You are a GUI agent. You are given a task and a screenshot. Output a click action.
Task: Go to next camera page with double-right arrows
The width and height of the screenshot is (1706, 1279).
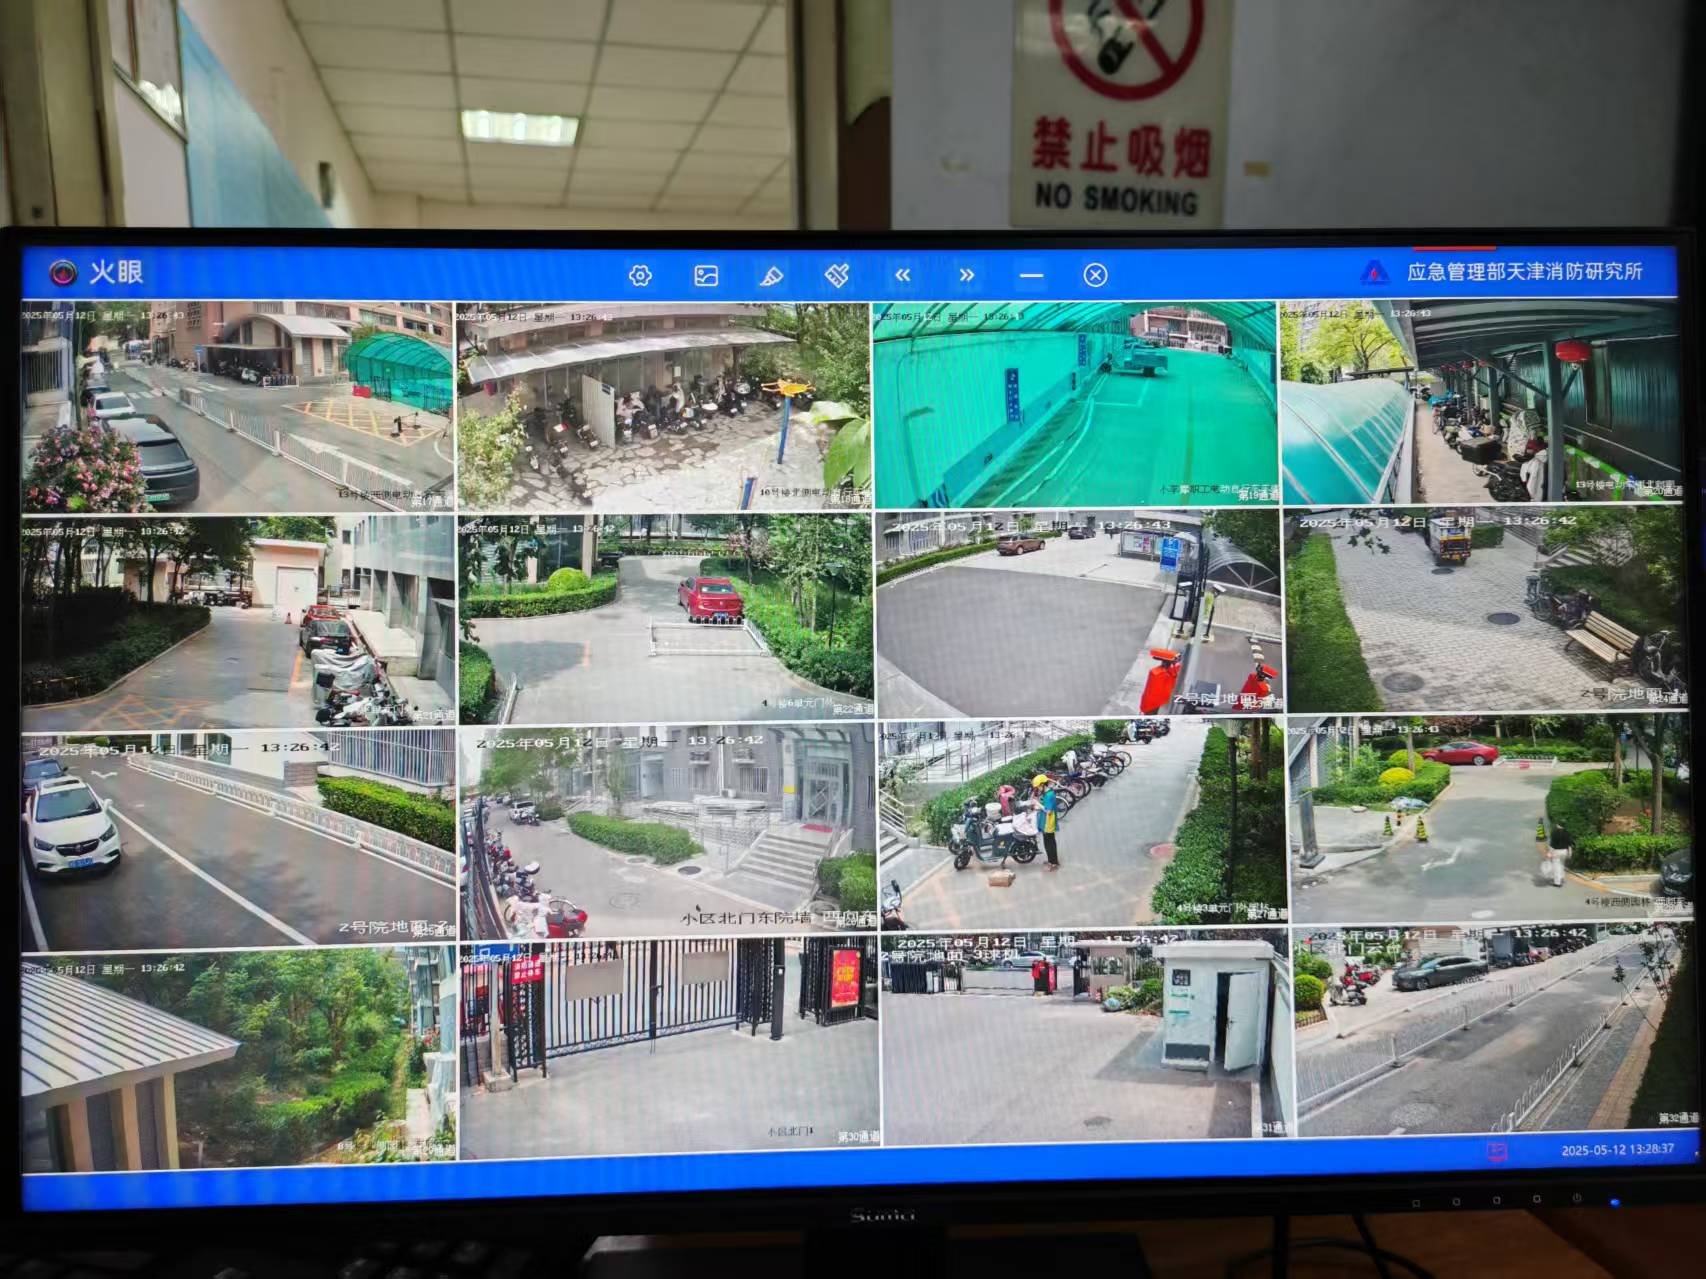pyautogui.click(x=966, y=275)
